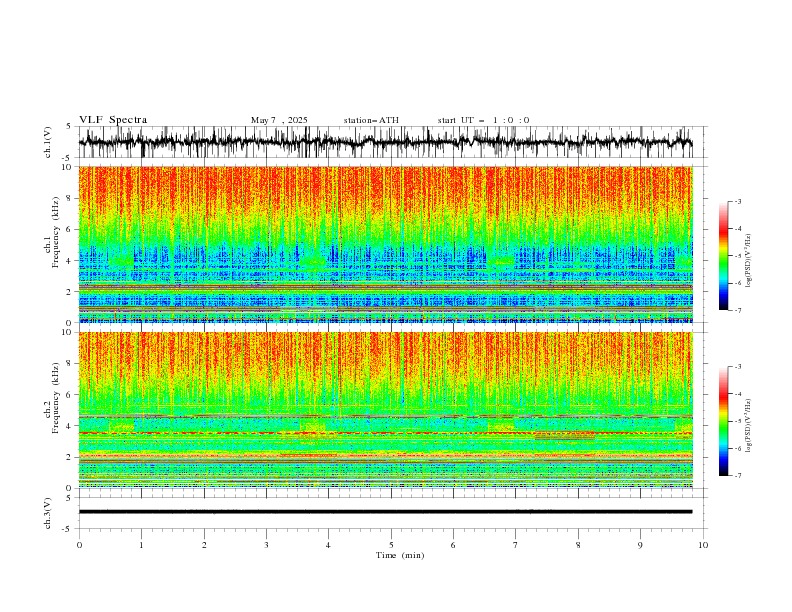
Task: Click the "-3" value atop the ch.1 colorbar
Action: point(737,201)
